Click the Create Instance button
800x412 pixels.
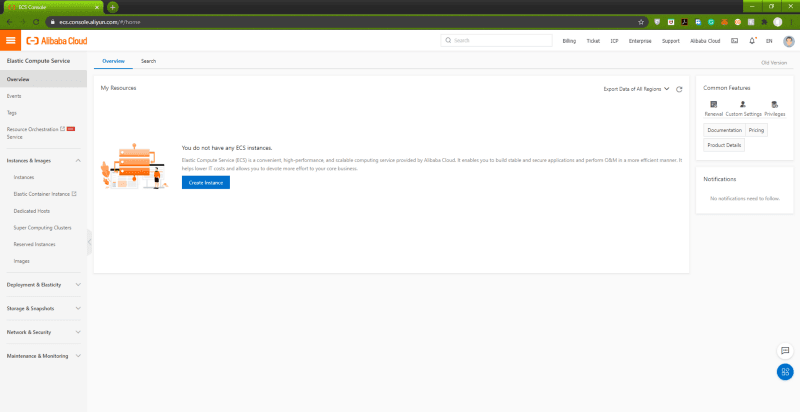(x=205, y=182)
